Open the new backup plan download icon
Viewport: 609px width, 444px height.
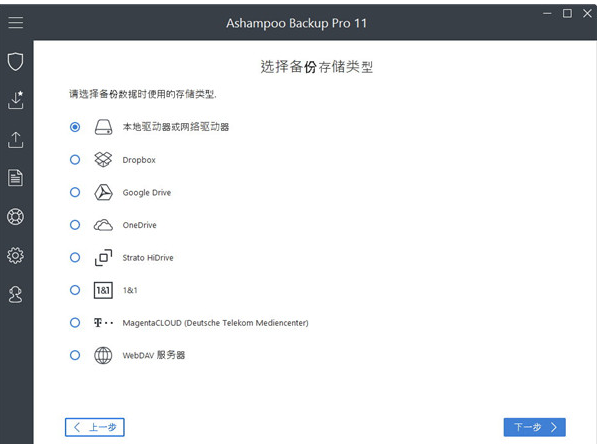(16, 100)
